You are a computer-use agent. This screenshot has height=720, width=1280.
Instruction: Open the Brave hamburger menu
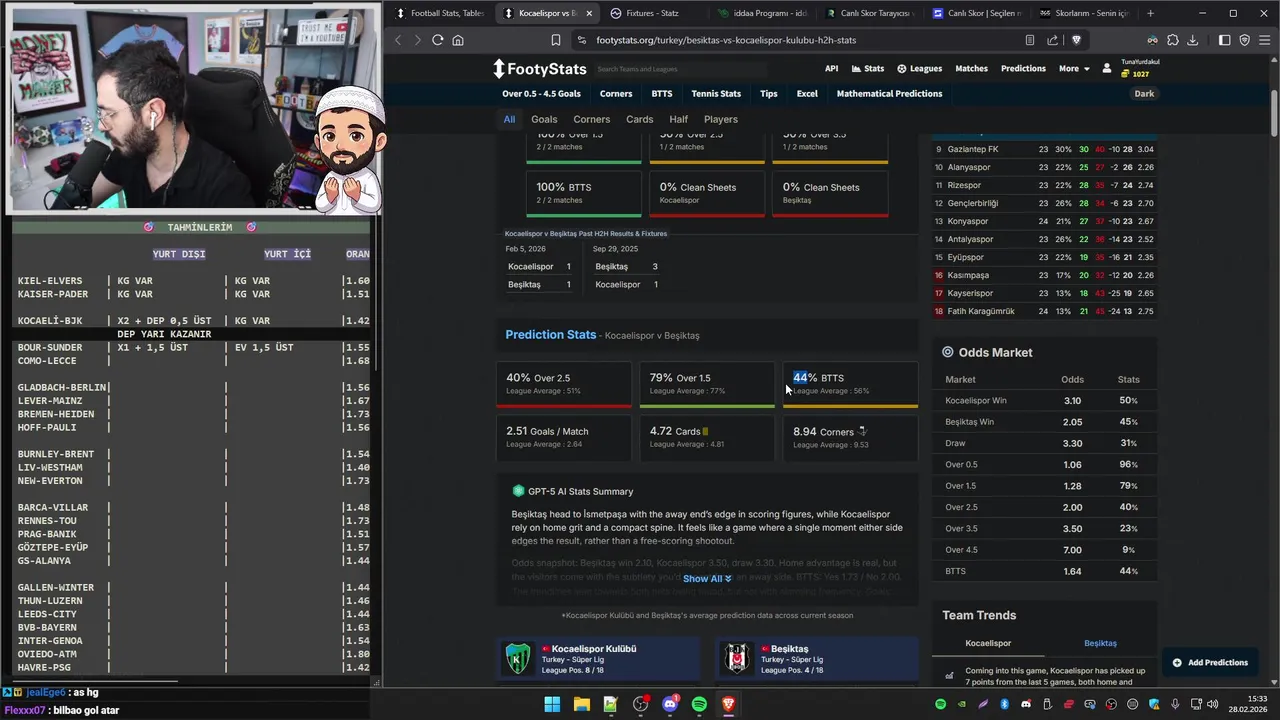click(1265, 40)
